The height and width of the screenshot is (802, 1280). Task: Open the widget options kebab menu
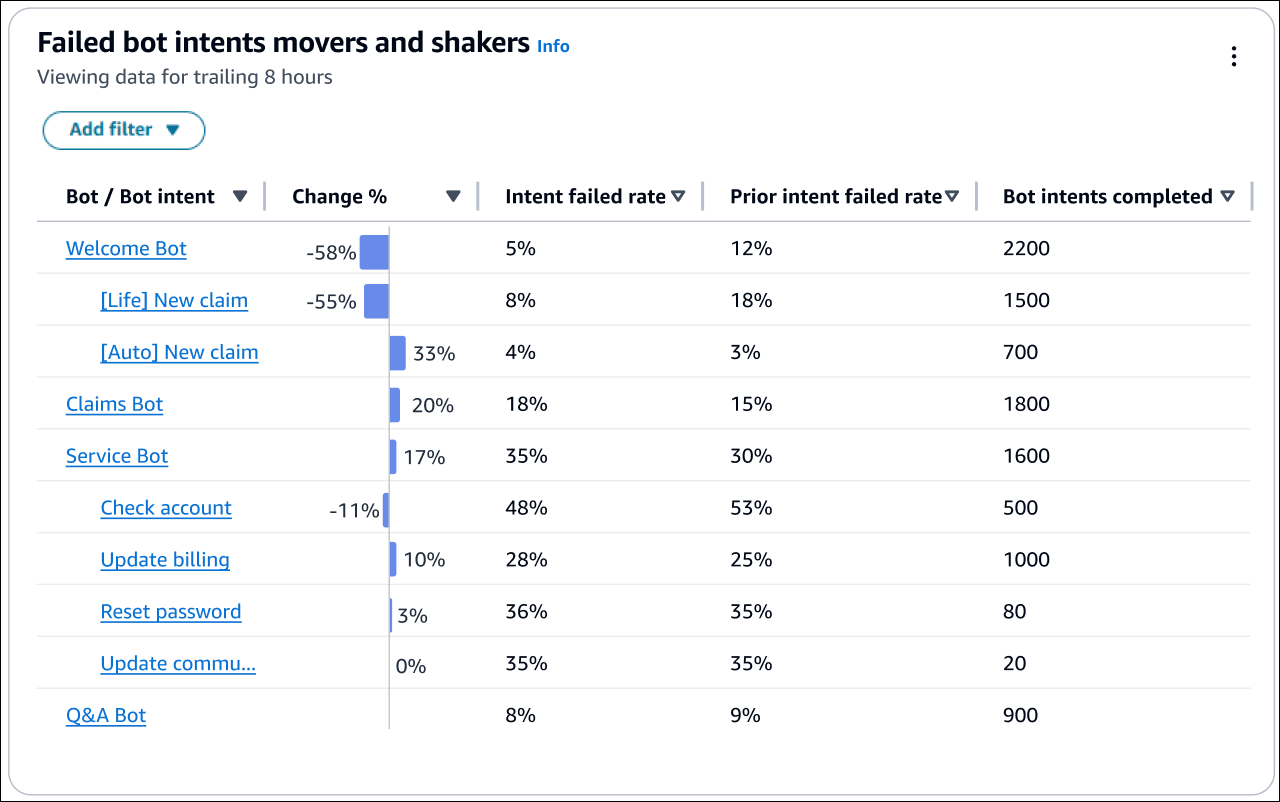point(1234,56)
